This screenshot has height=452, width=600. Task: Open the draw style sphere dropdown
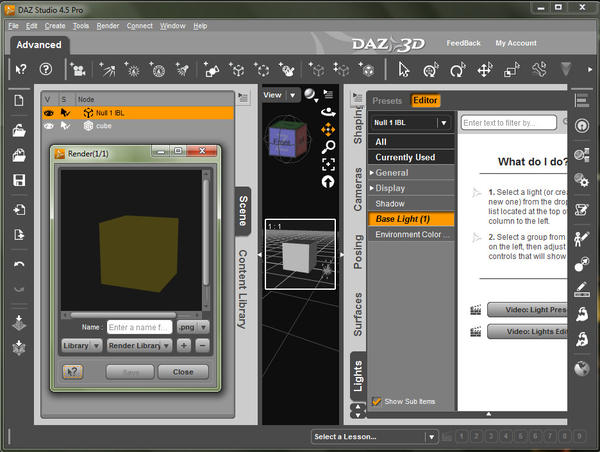(311, 95)
